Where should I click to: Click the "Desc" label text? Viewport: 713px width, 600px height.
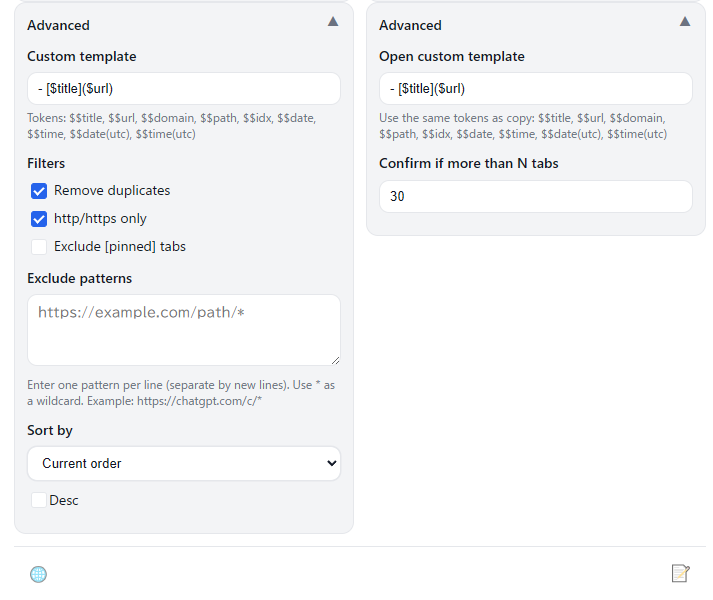(x=64, y=500)
